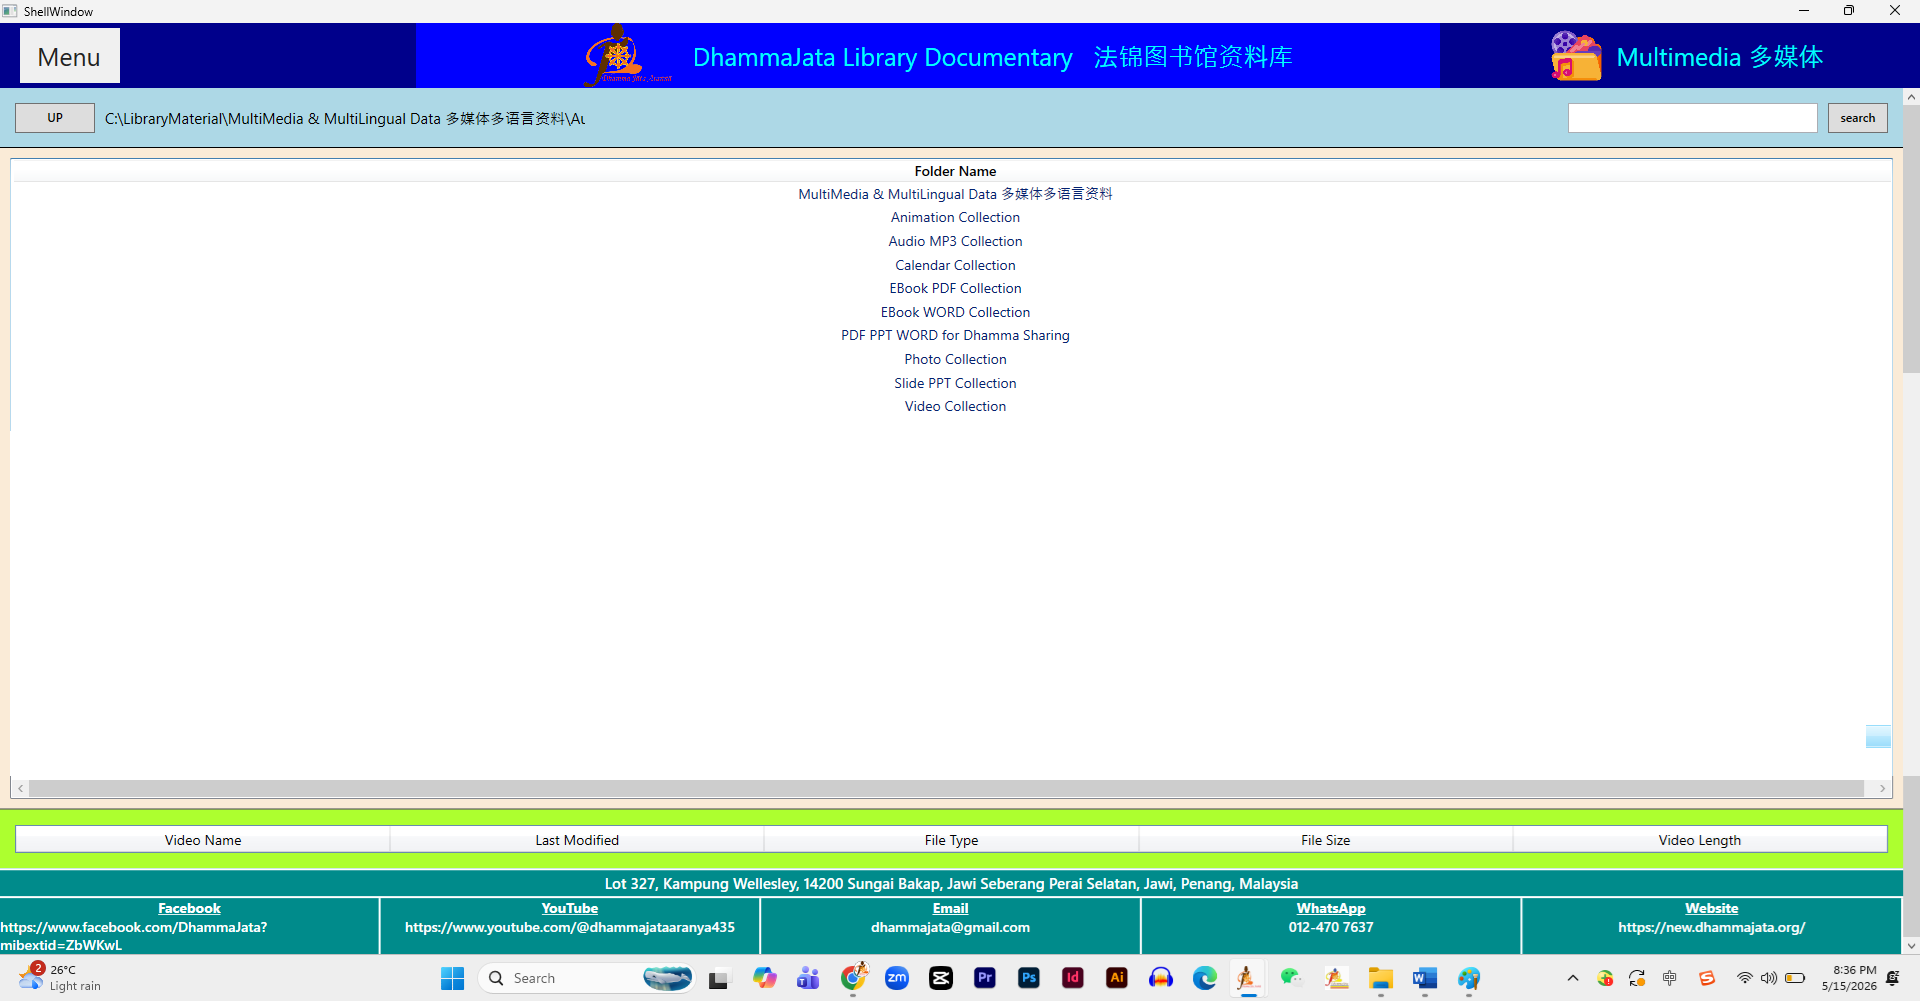Click the Last Modified column header
1920x1001 pixels.
coord(577,840)
